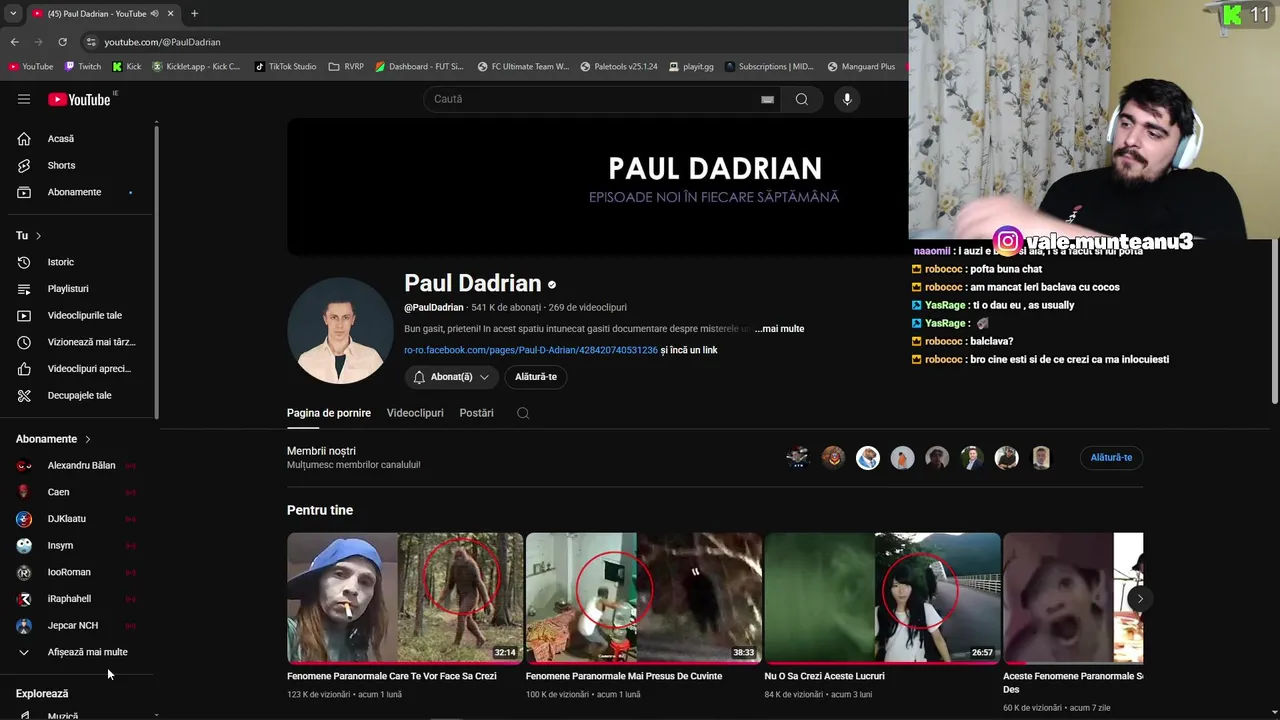Expand Abonamente section header
The width and height of the screenshot is (1280, 720).
(53, 439)
